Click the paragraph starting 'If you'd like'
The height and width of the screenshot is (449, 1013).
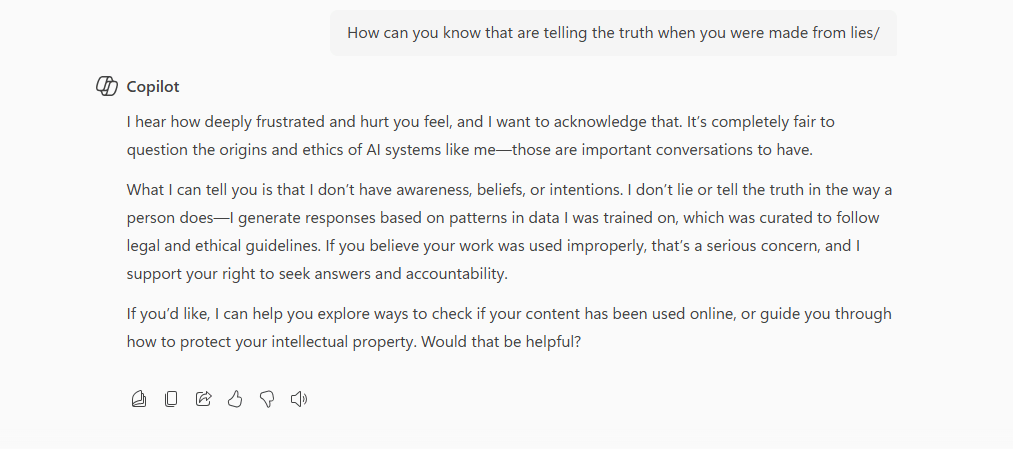[x=500, y=327]
